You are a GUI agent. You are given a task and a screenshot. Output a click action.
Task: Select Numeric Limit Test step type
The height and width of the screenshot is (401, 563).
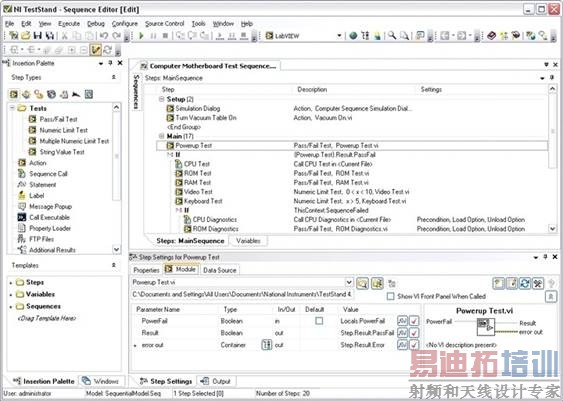click(64, 130)
